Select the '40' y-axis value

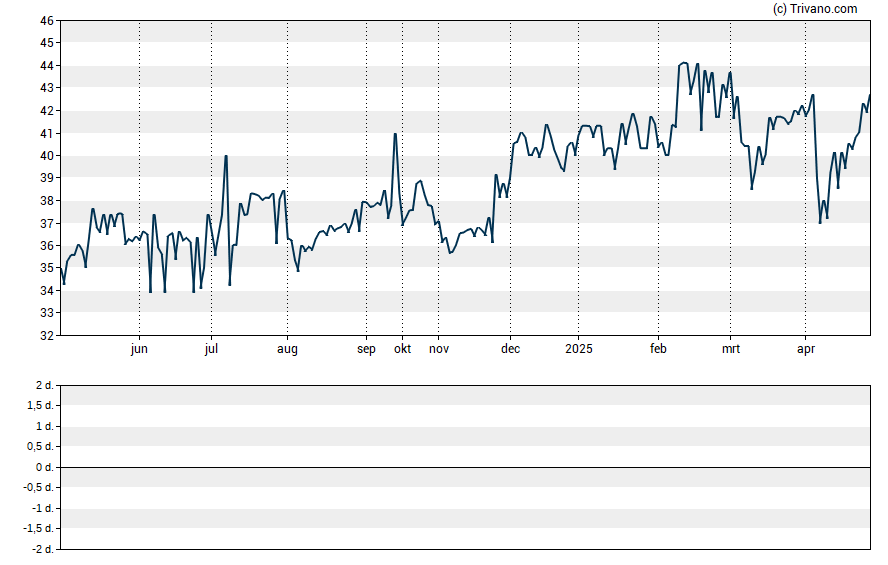47,156
